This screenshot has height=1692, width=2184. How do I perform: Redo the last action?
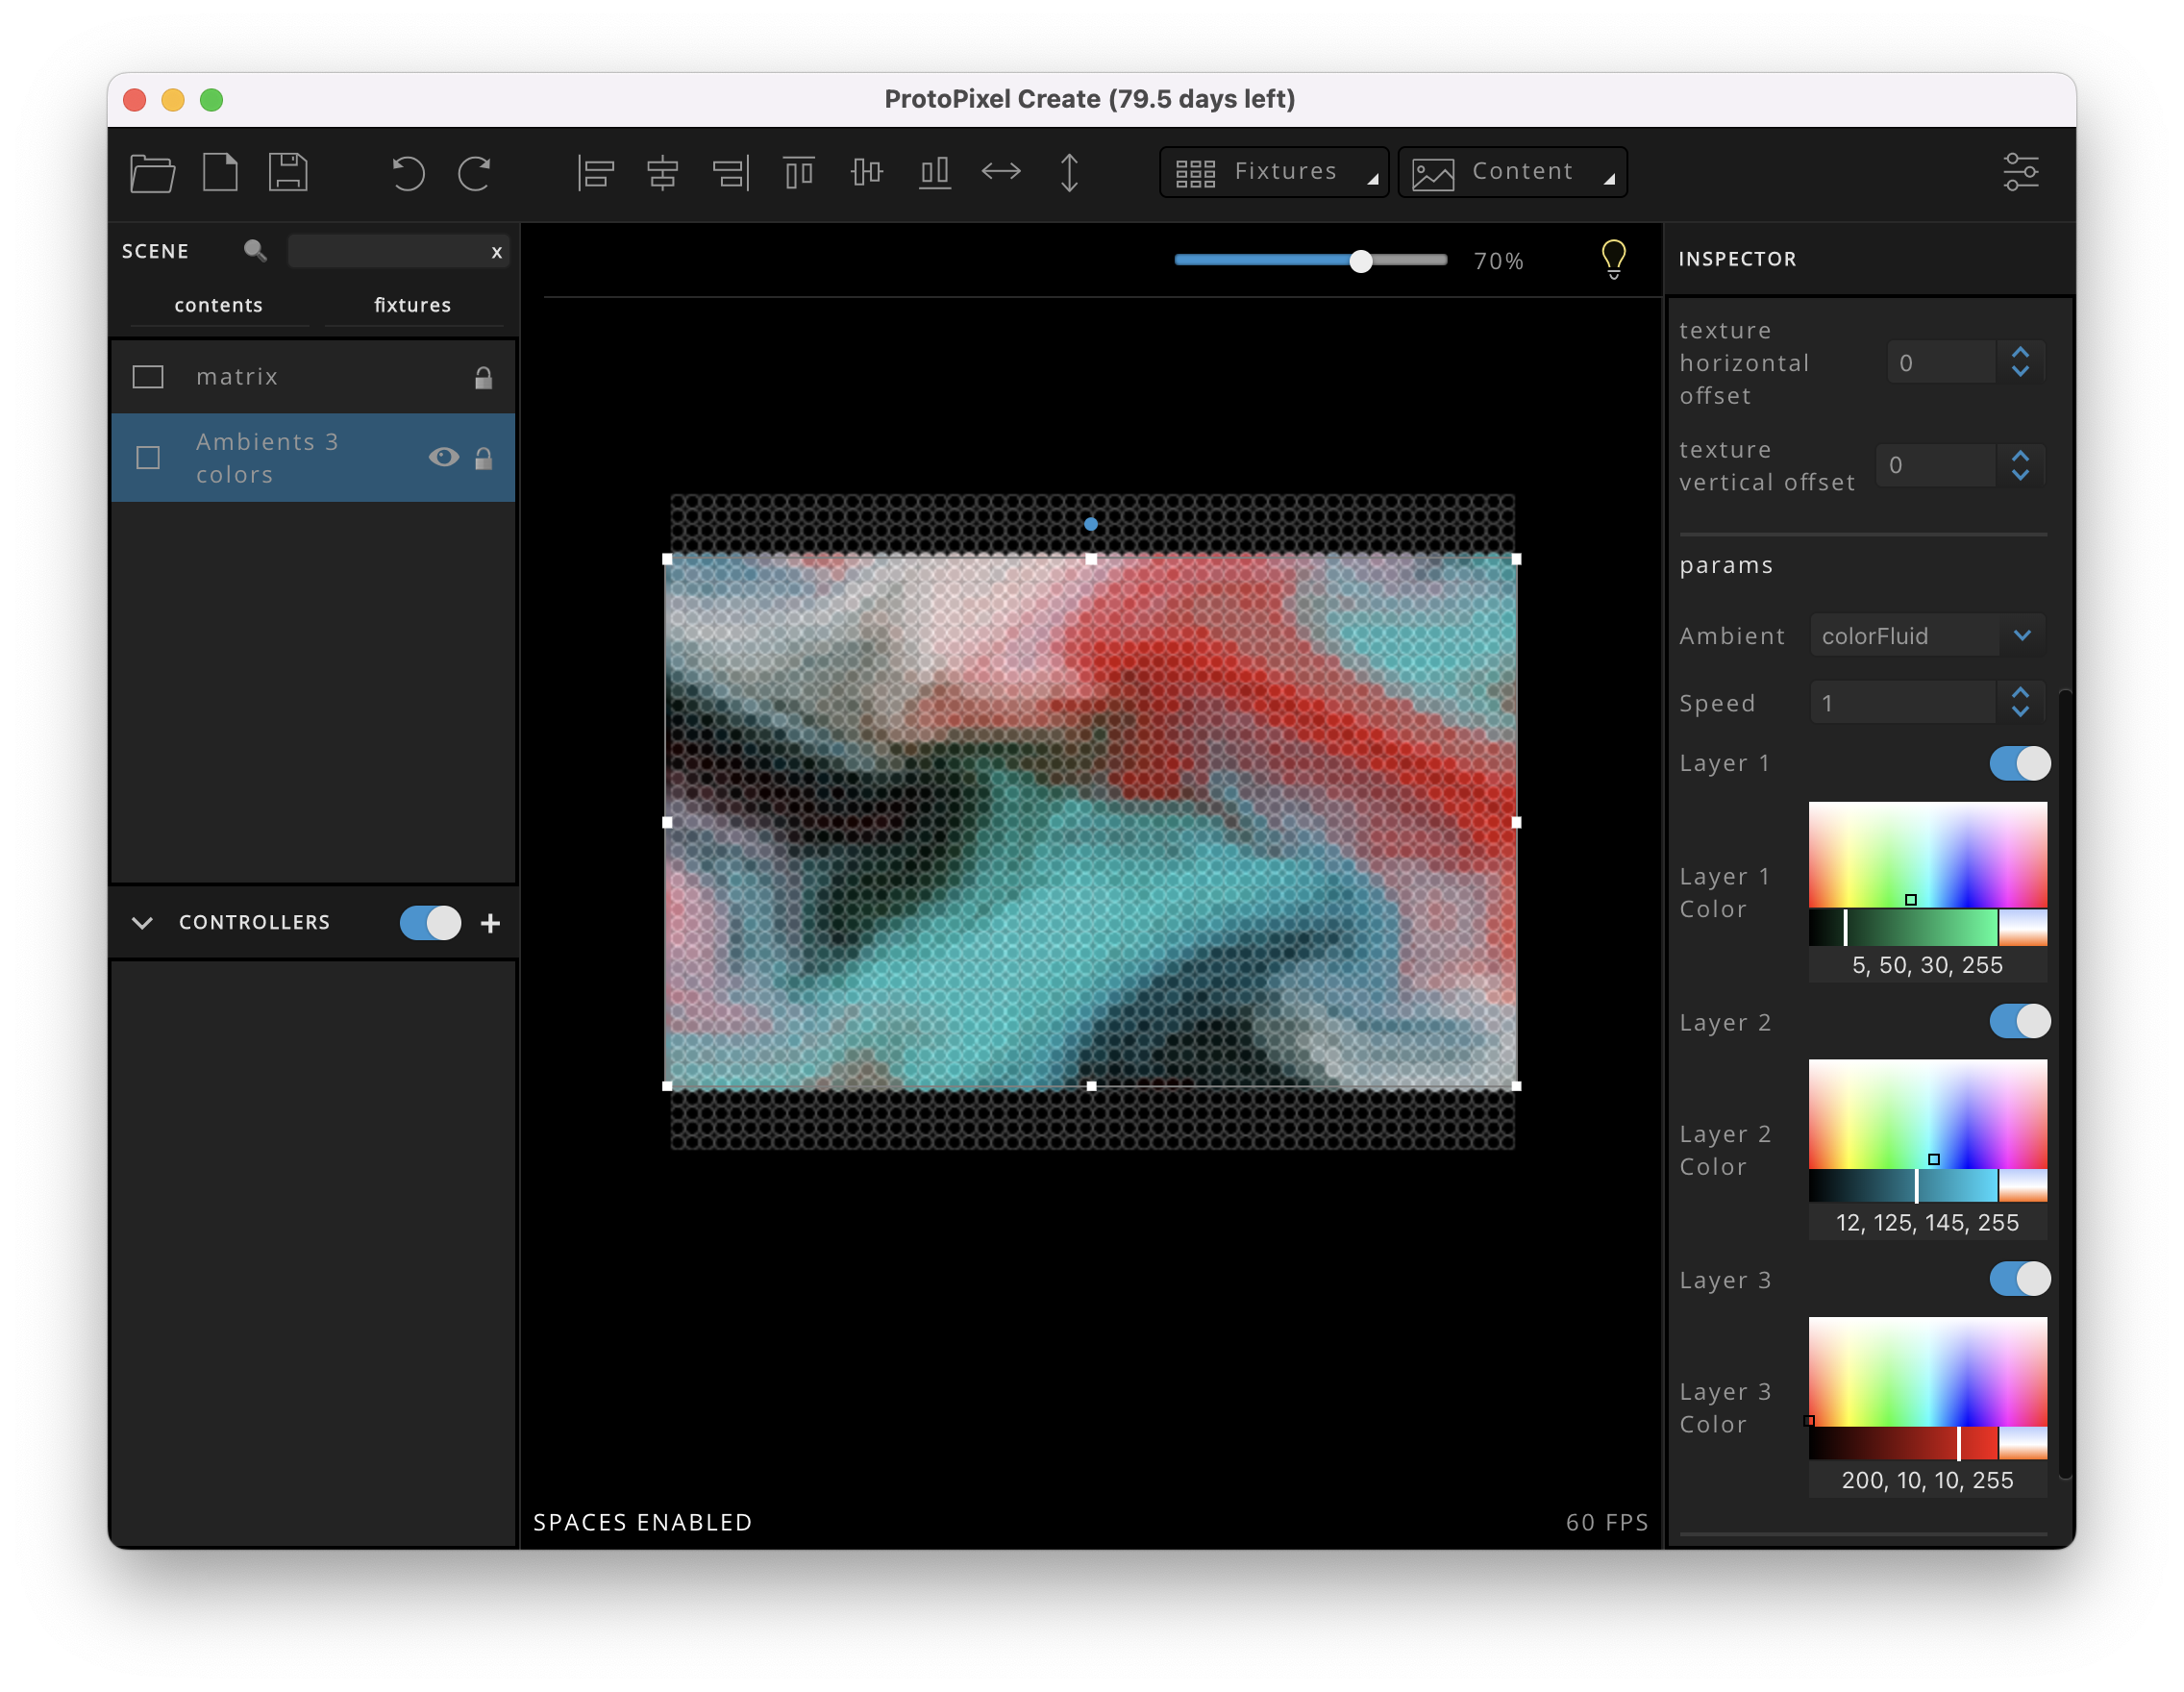(474, 173)
